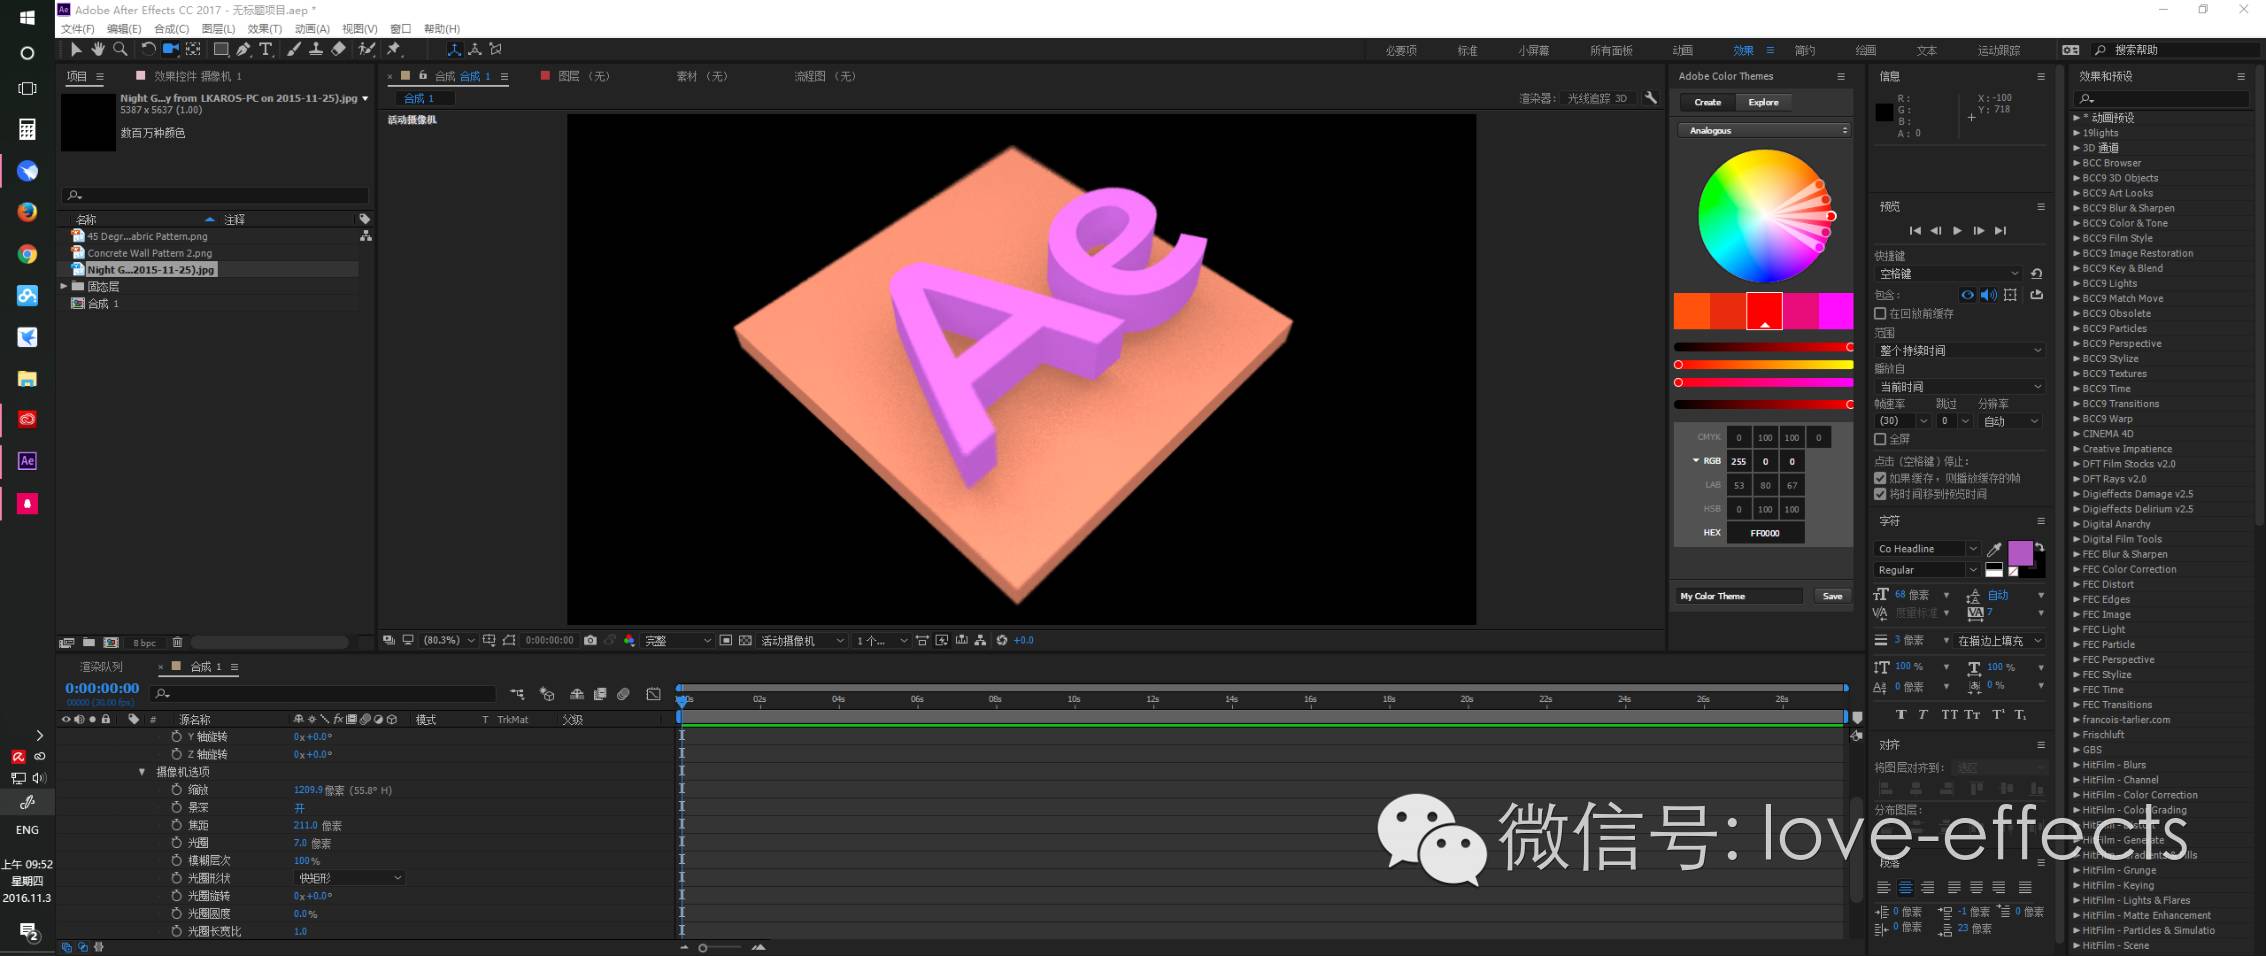Open Firefox from the taskbar
The image size is (2266, 956).
coord(27,212)
